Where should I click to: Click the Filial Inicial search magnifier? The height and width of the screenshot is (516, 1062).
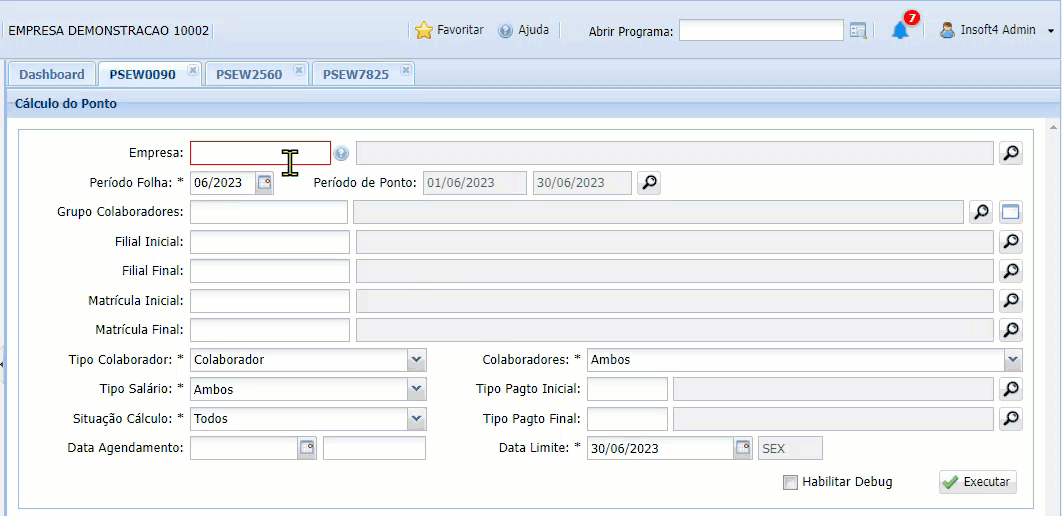[1011, 242]
